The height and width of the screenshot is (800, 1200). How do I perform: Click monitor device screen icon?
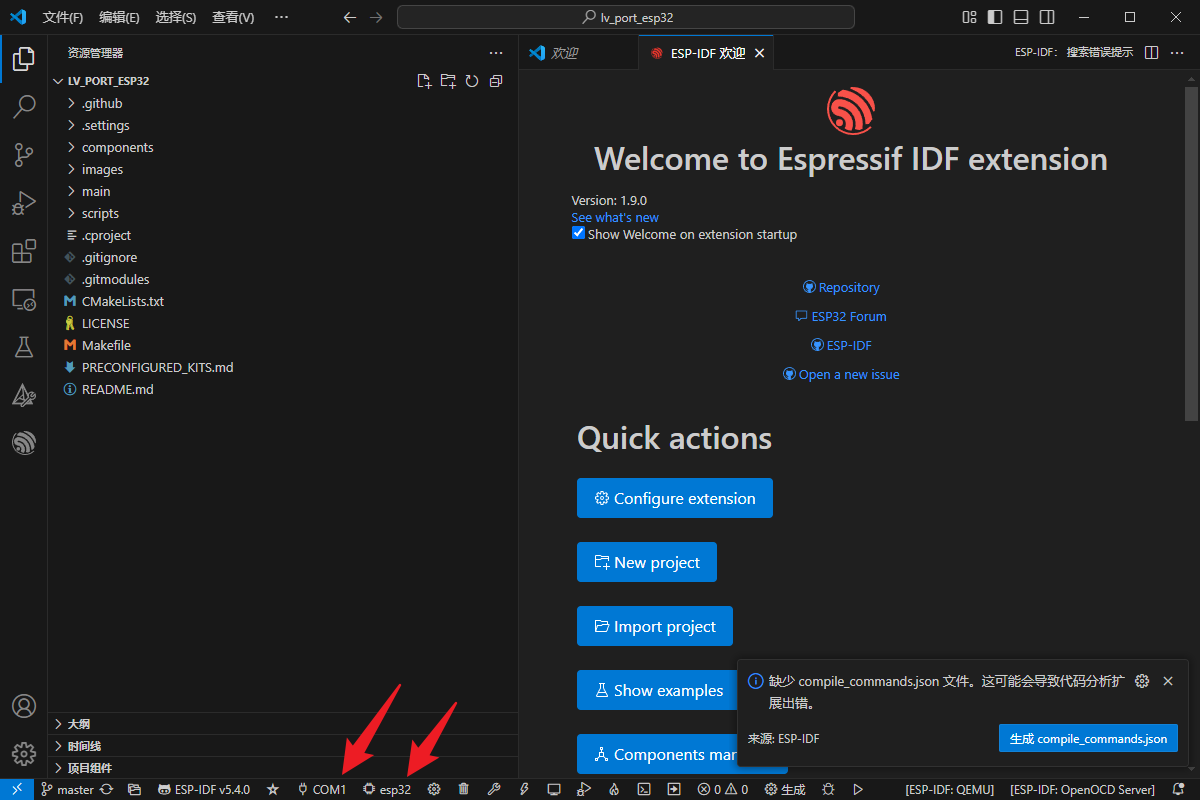tap(553, 789)
